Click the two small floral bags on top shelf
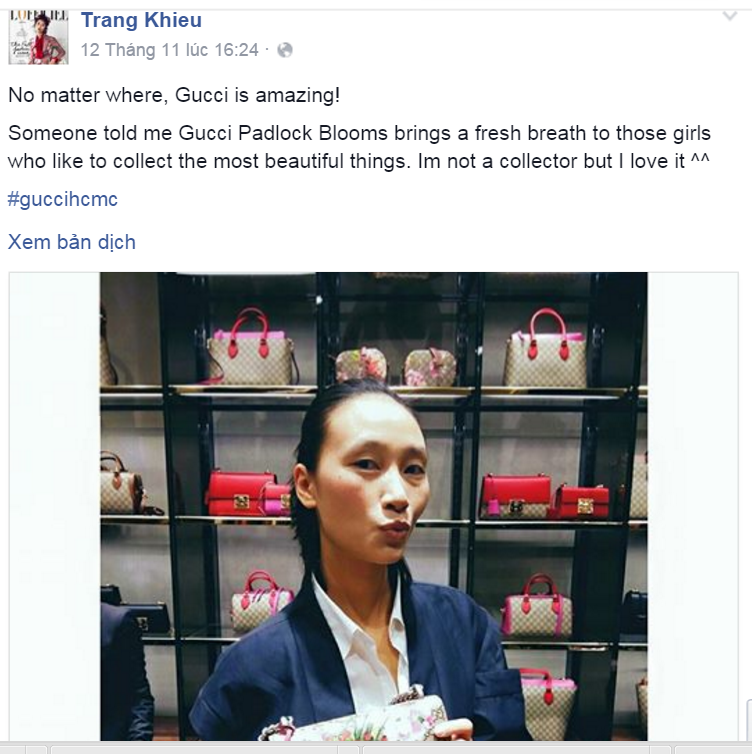752x754 pixels. pos(396,366)
